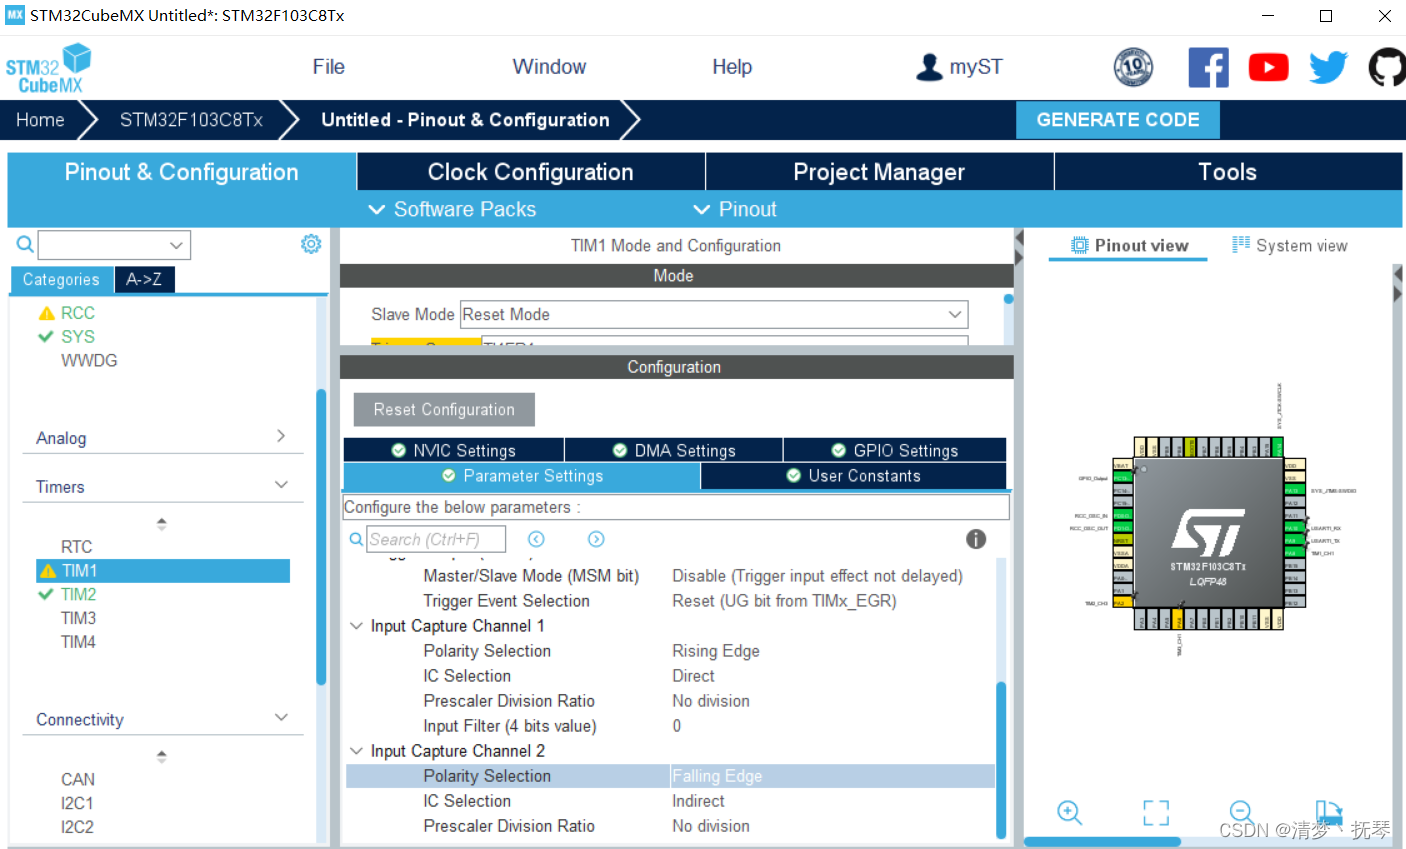Switch to the A->Z tab
Viewport: 1406px width, 849px height.
tap(144, 280)
